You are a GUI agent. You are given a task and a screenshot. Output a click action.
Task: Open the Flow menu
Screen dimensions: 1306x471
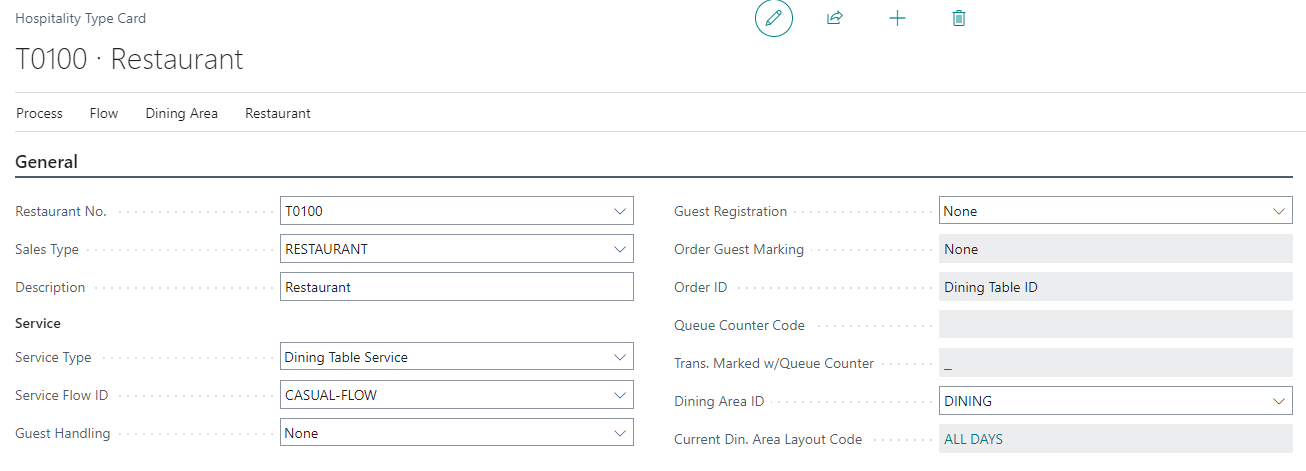(104, 114)
